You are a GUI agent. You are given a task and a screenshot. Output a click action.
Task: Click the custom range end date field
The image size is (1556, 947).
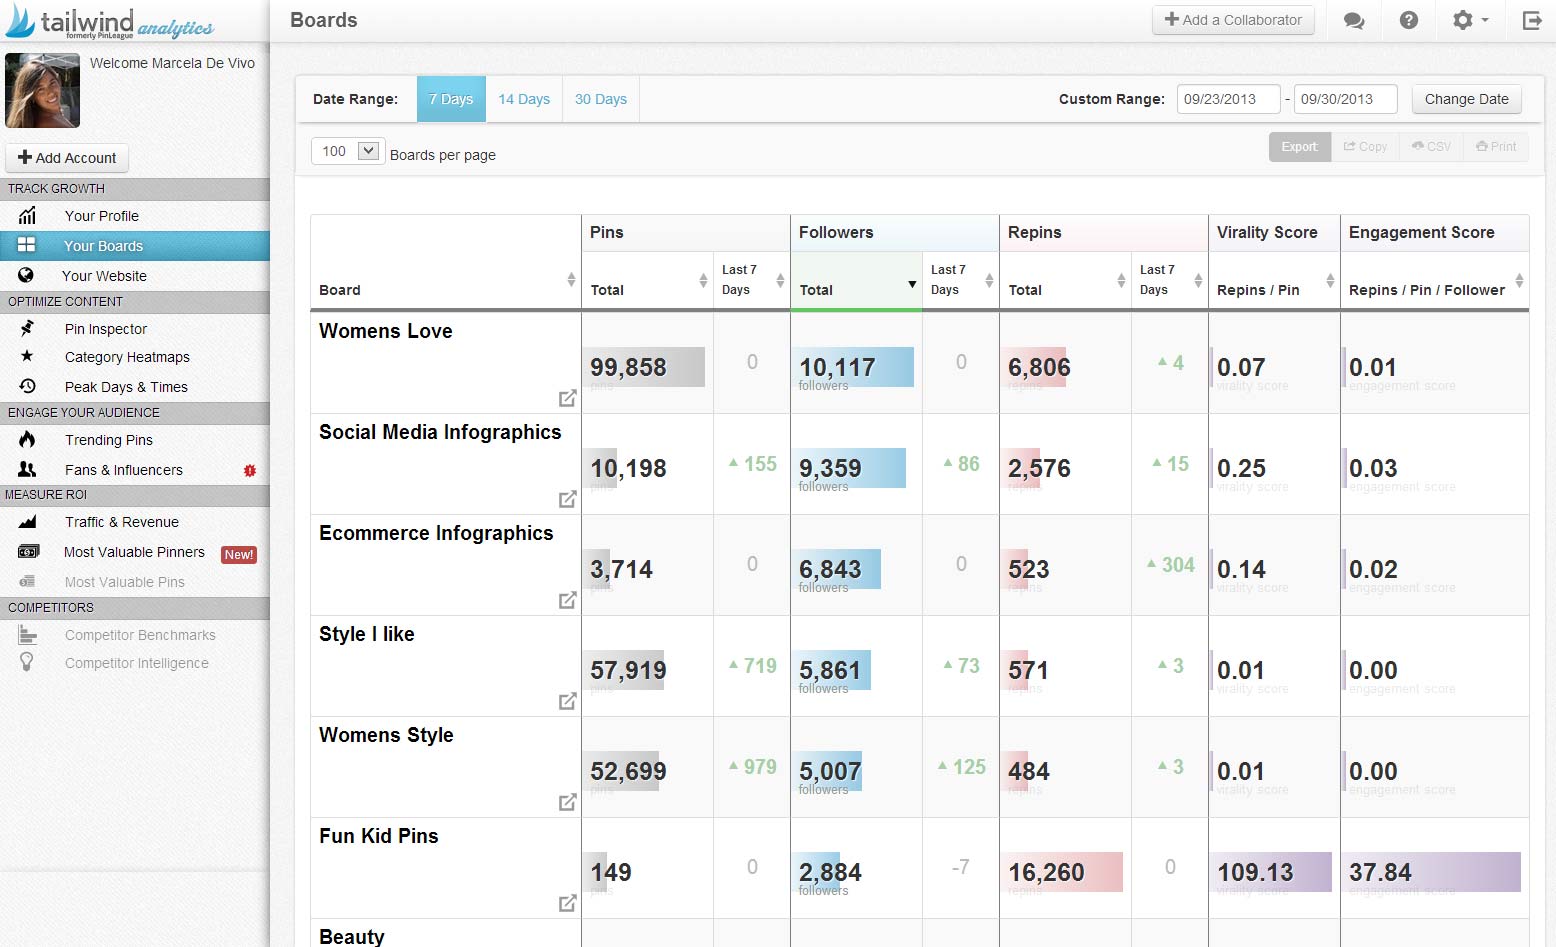(x=1345, y=99)
